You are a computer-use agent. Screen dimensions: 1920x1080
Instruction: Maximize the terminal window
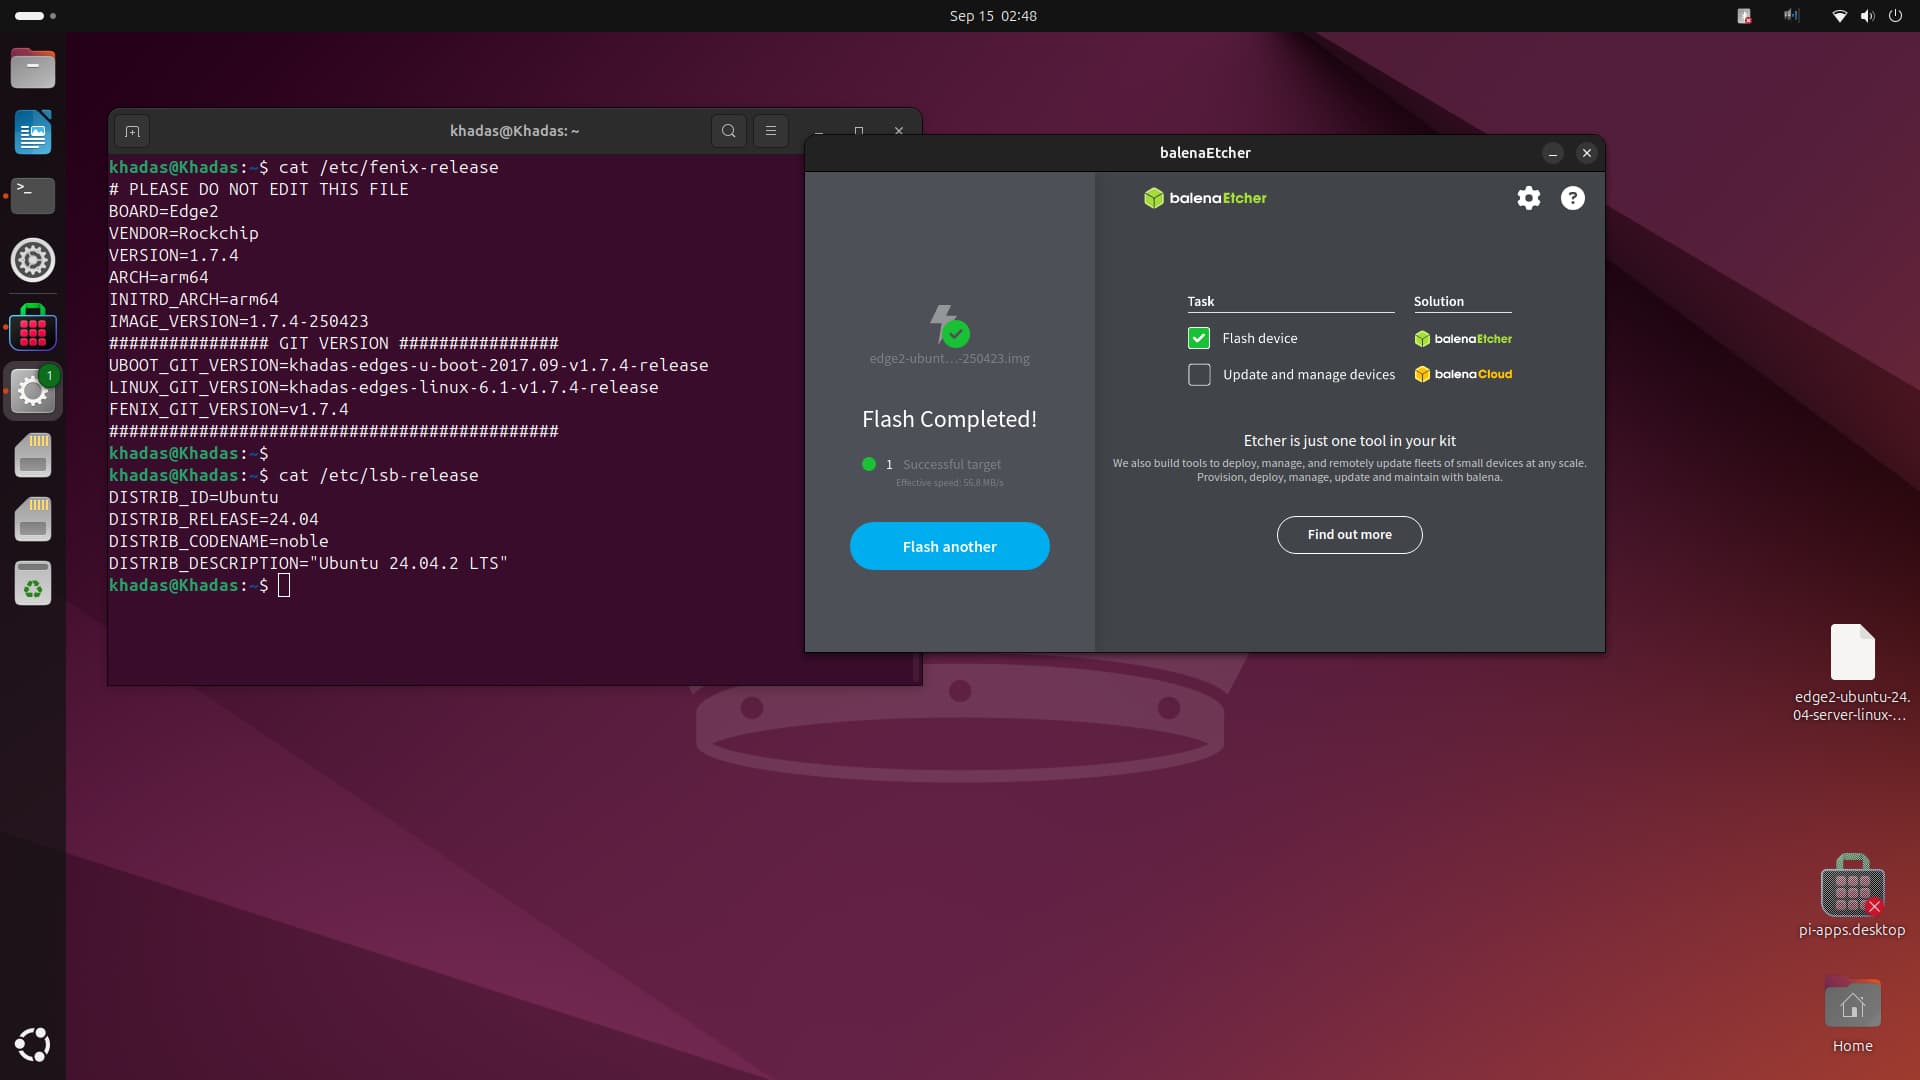tap(858, 131)
